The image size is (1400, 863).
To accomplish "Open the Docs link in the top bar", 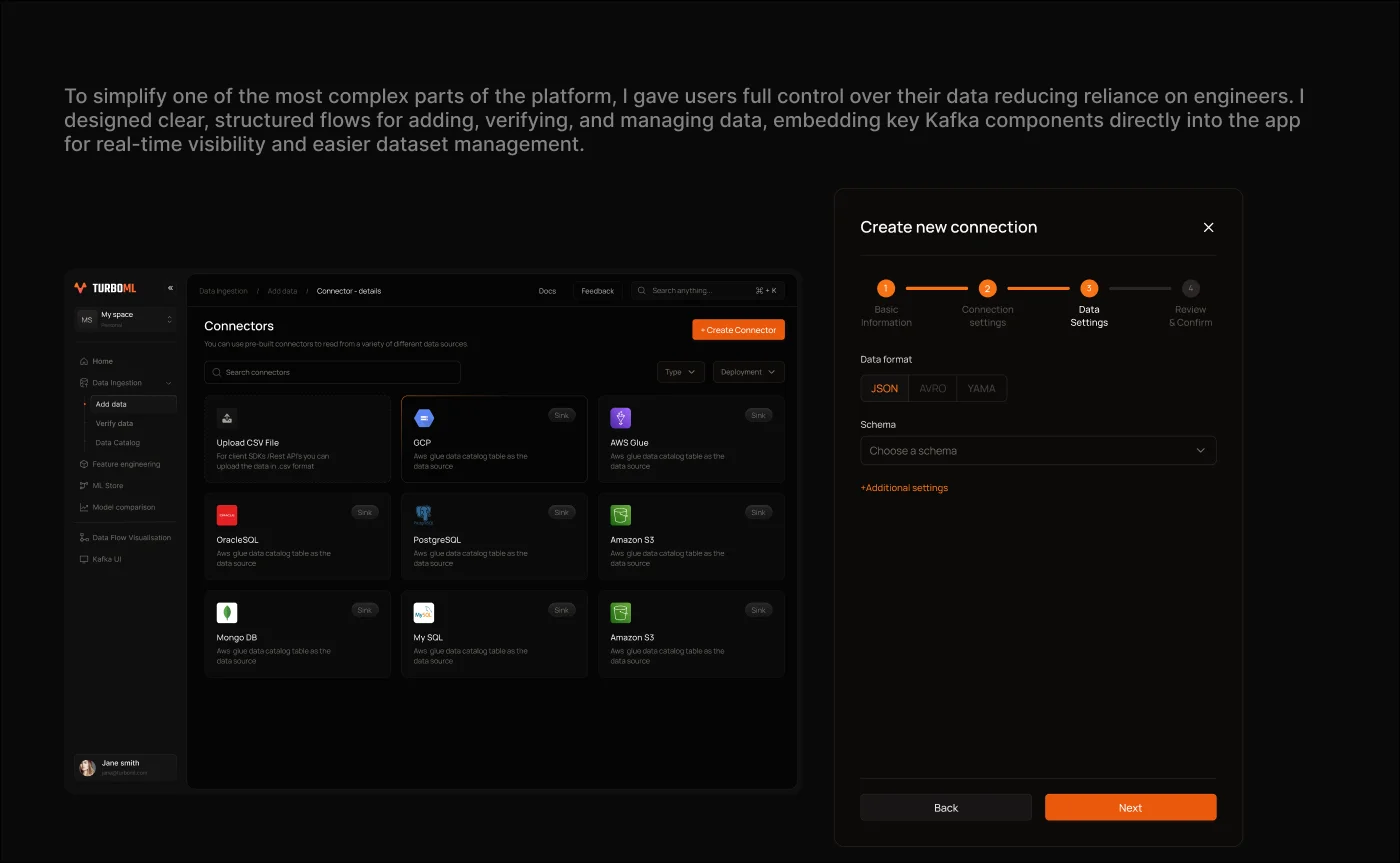I will click(547, 291).
